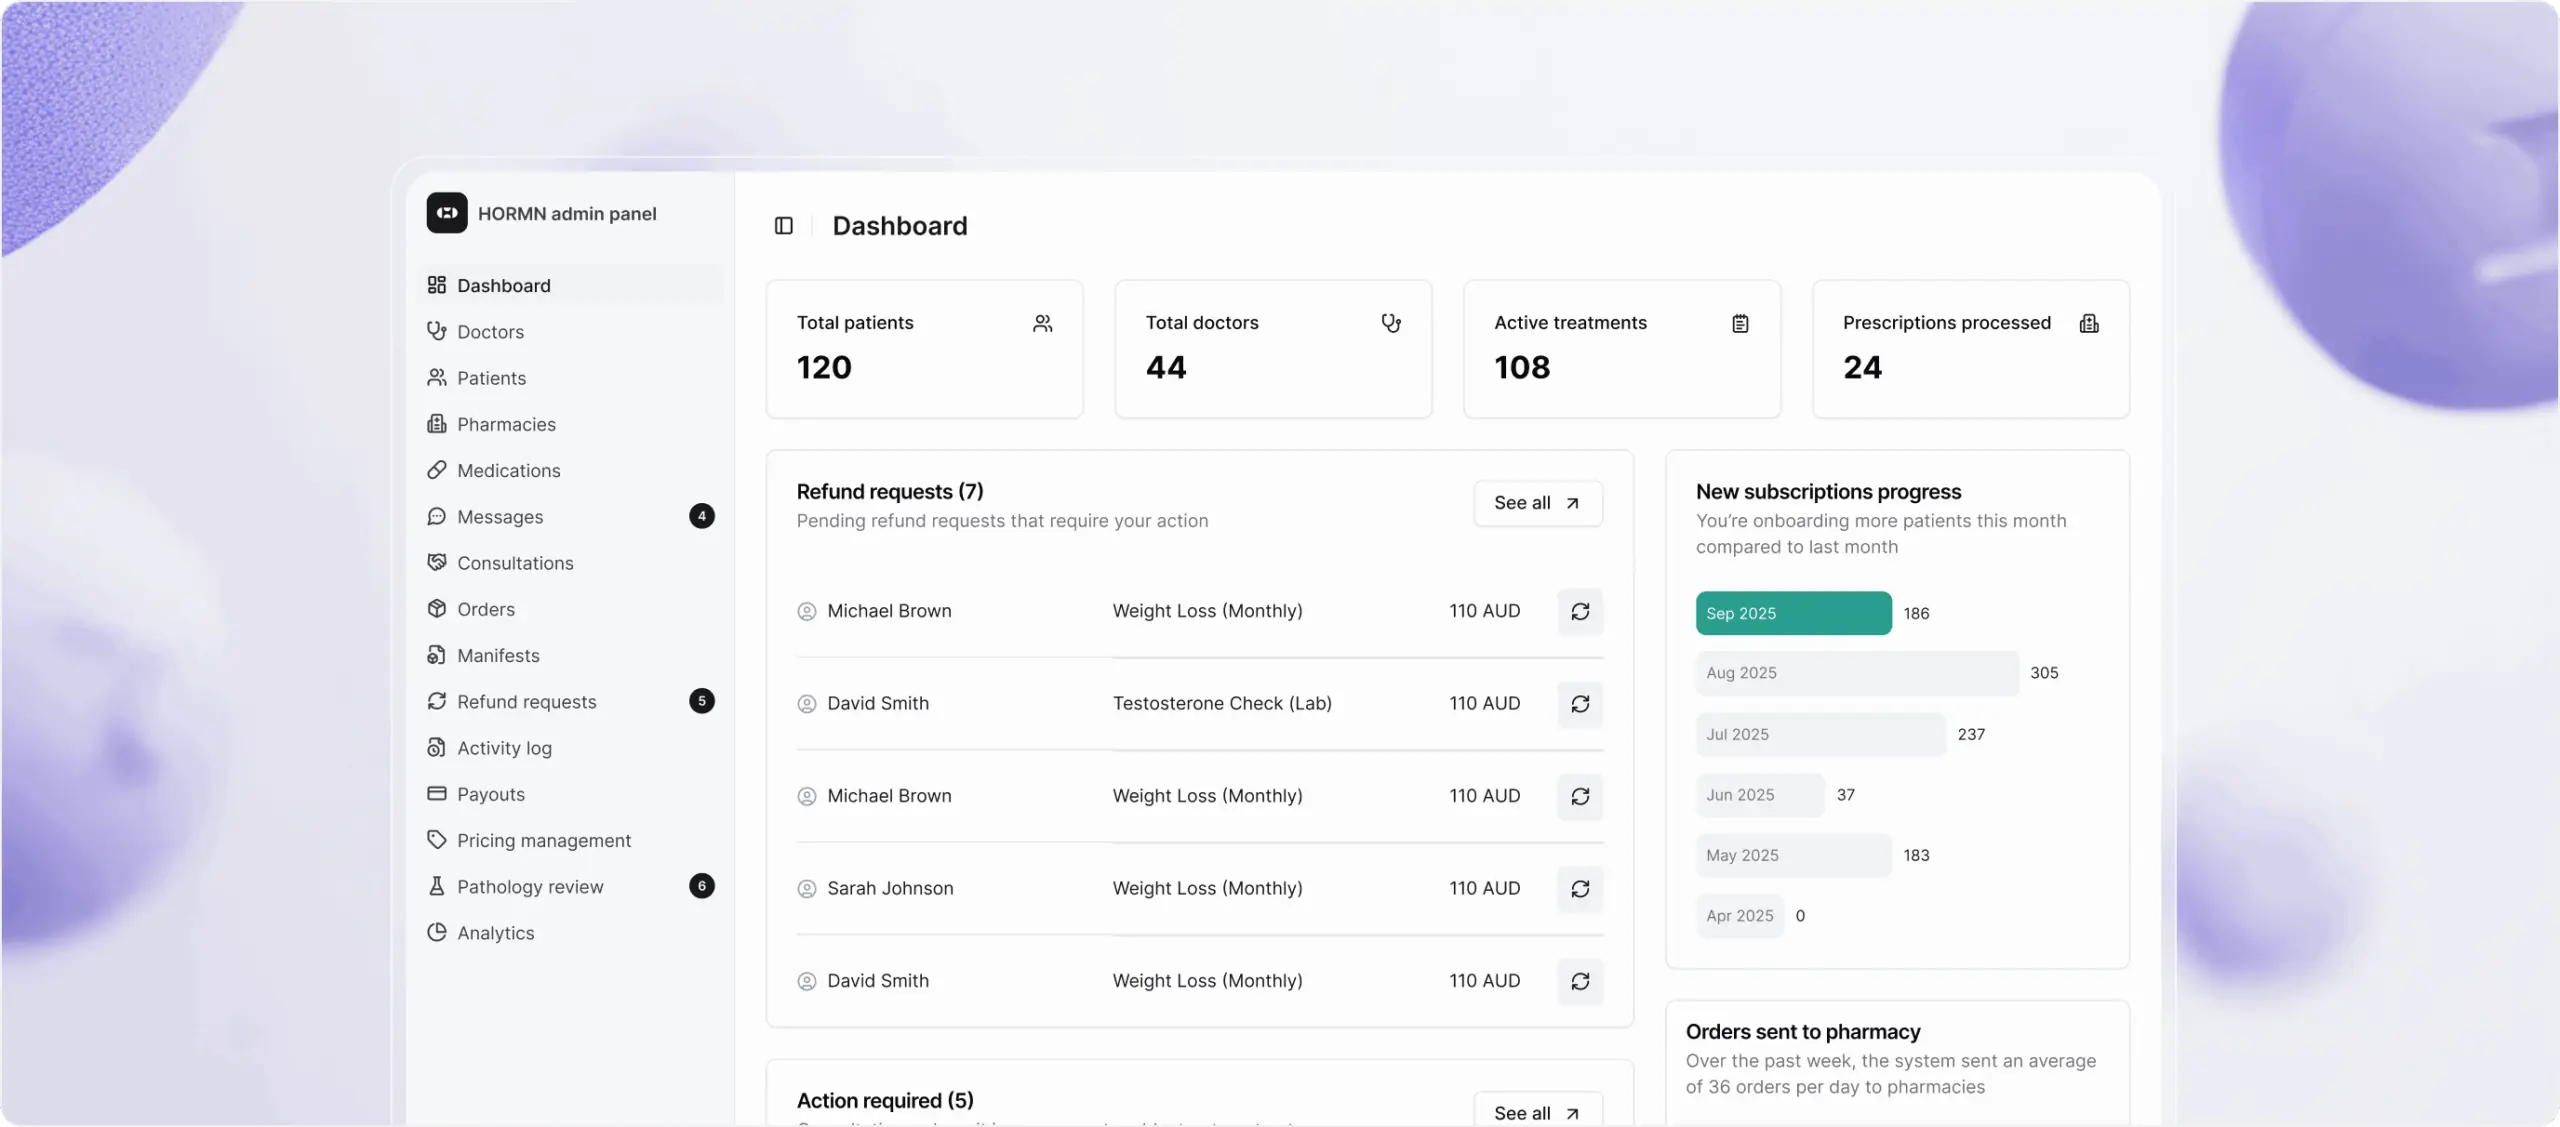Click stethoscope icon on Total doctors card
This screenshot has height=1127, width=2560.
coord(1391,324)
